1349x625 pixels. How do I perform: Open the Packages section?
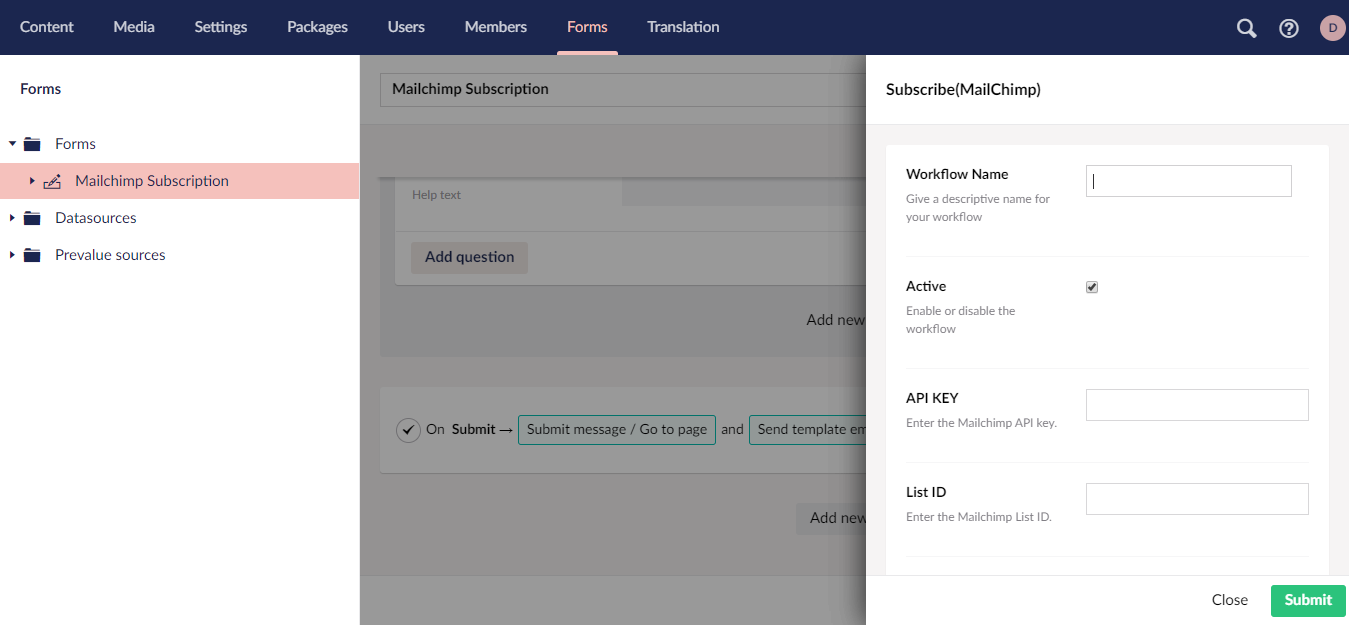pos(317,27)
